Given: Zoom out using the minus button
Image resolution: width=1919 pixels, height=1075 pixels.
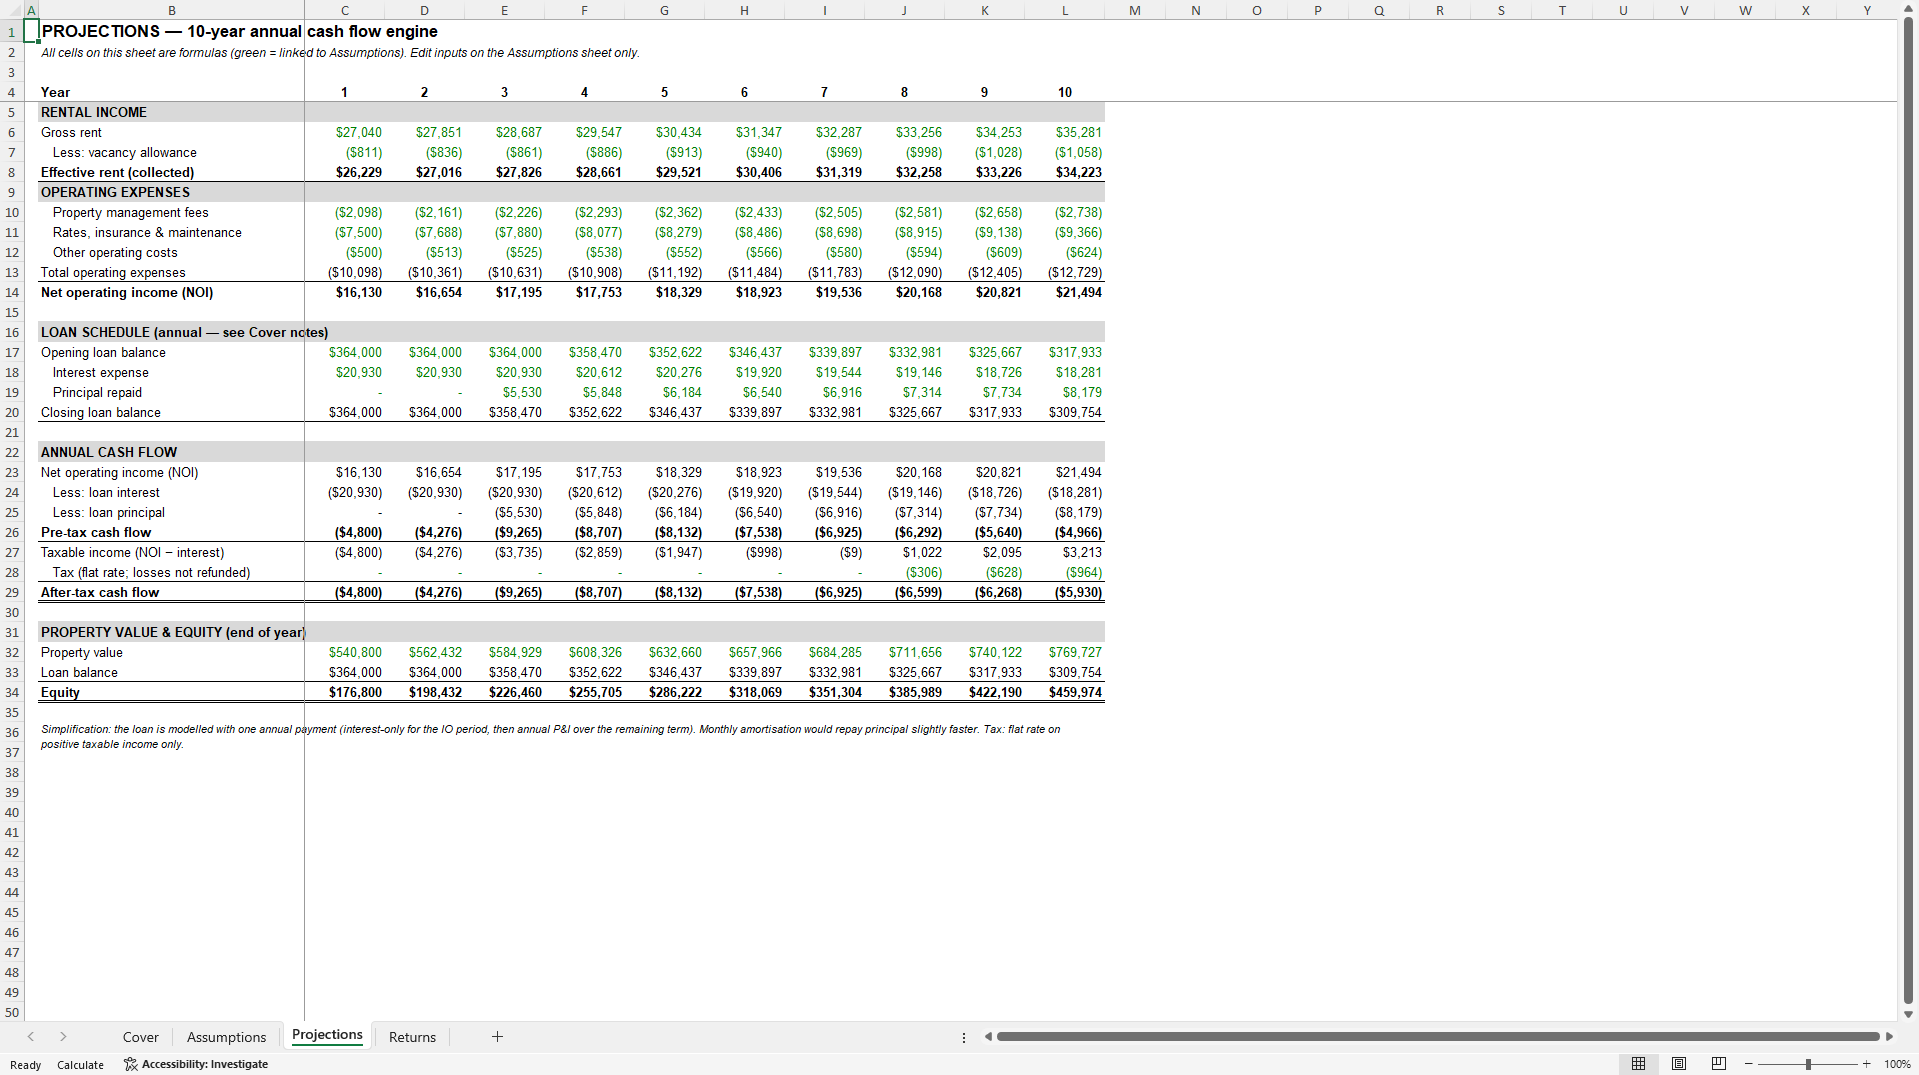Looking at the screenshot, I should pyautogui.click(x=1749, y=1064).
